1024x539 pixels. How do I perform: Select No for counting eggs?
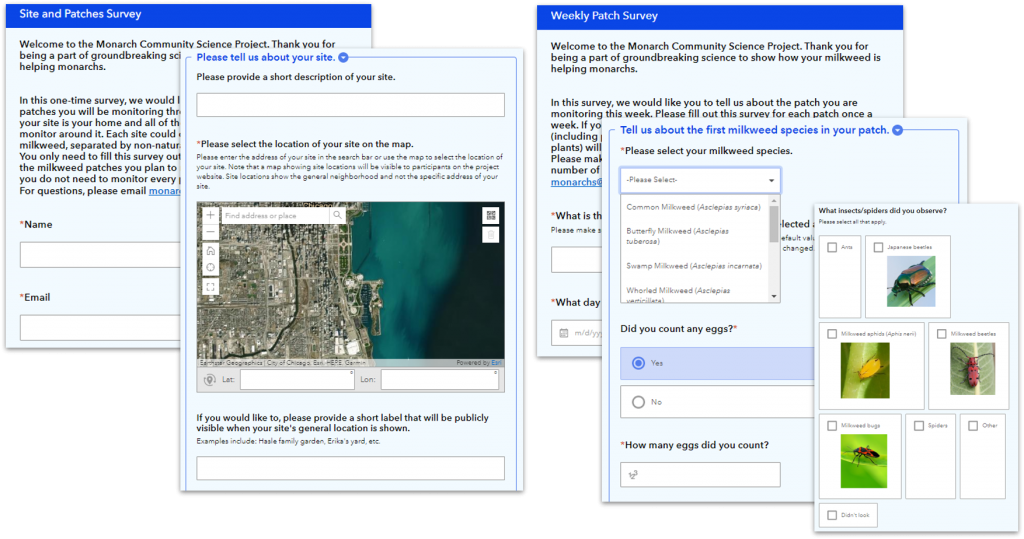coord(716,402)
